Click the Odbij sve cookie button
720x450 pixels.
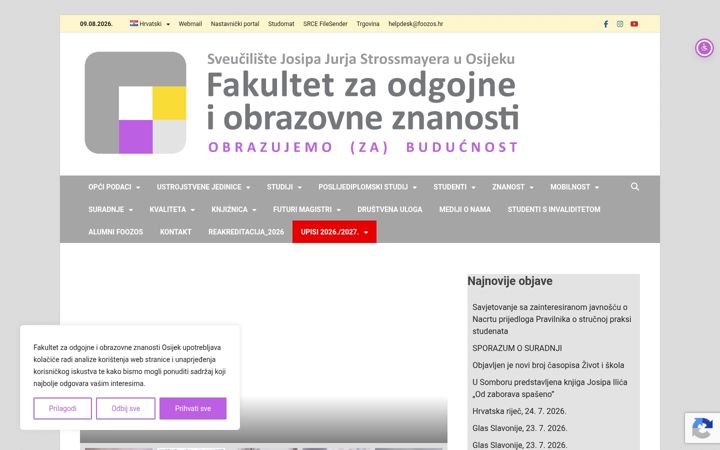coord(126,408)
